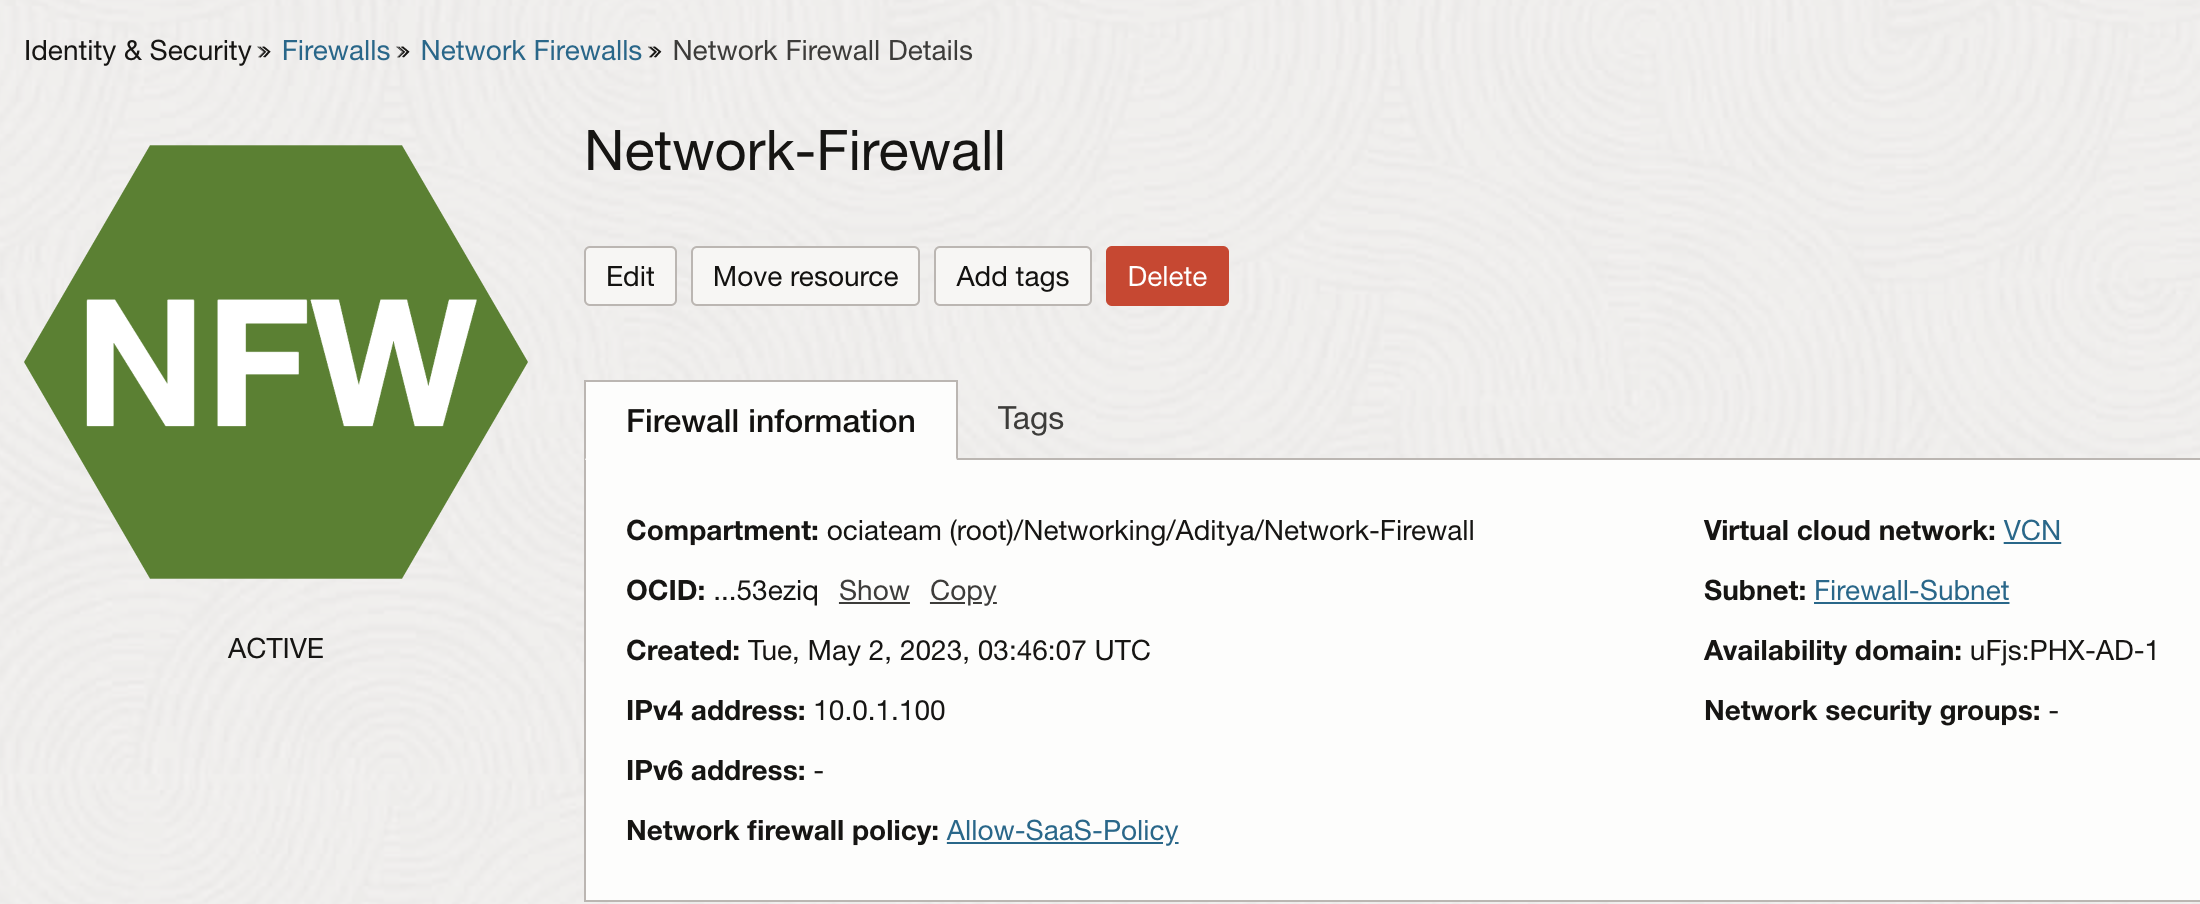Click the ACTIVE status label
Screen dimensions: 2200x904
pyautogui.click(x=275, y=647)
